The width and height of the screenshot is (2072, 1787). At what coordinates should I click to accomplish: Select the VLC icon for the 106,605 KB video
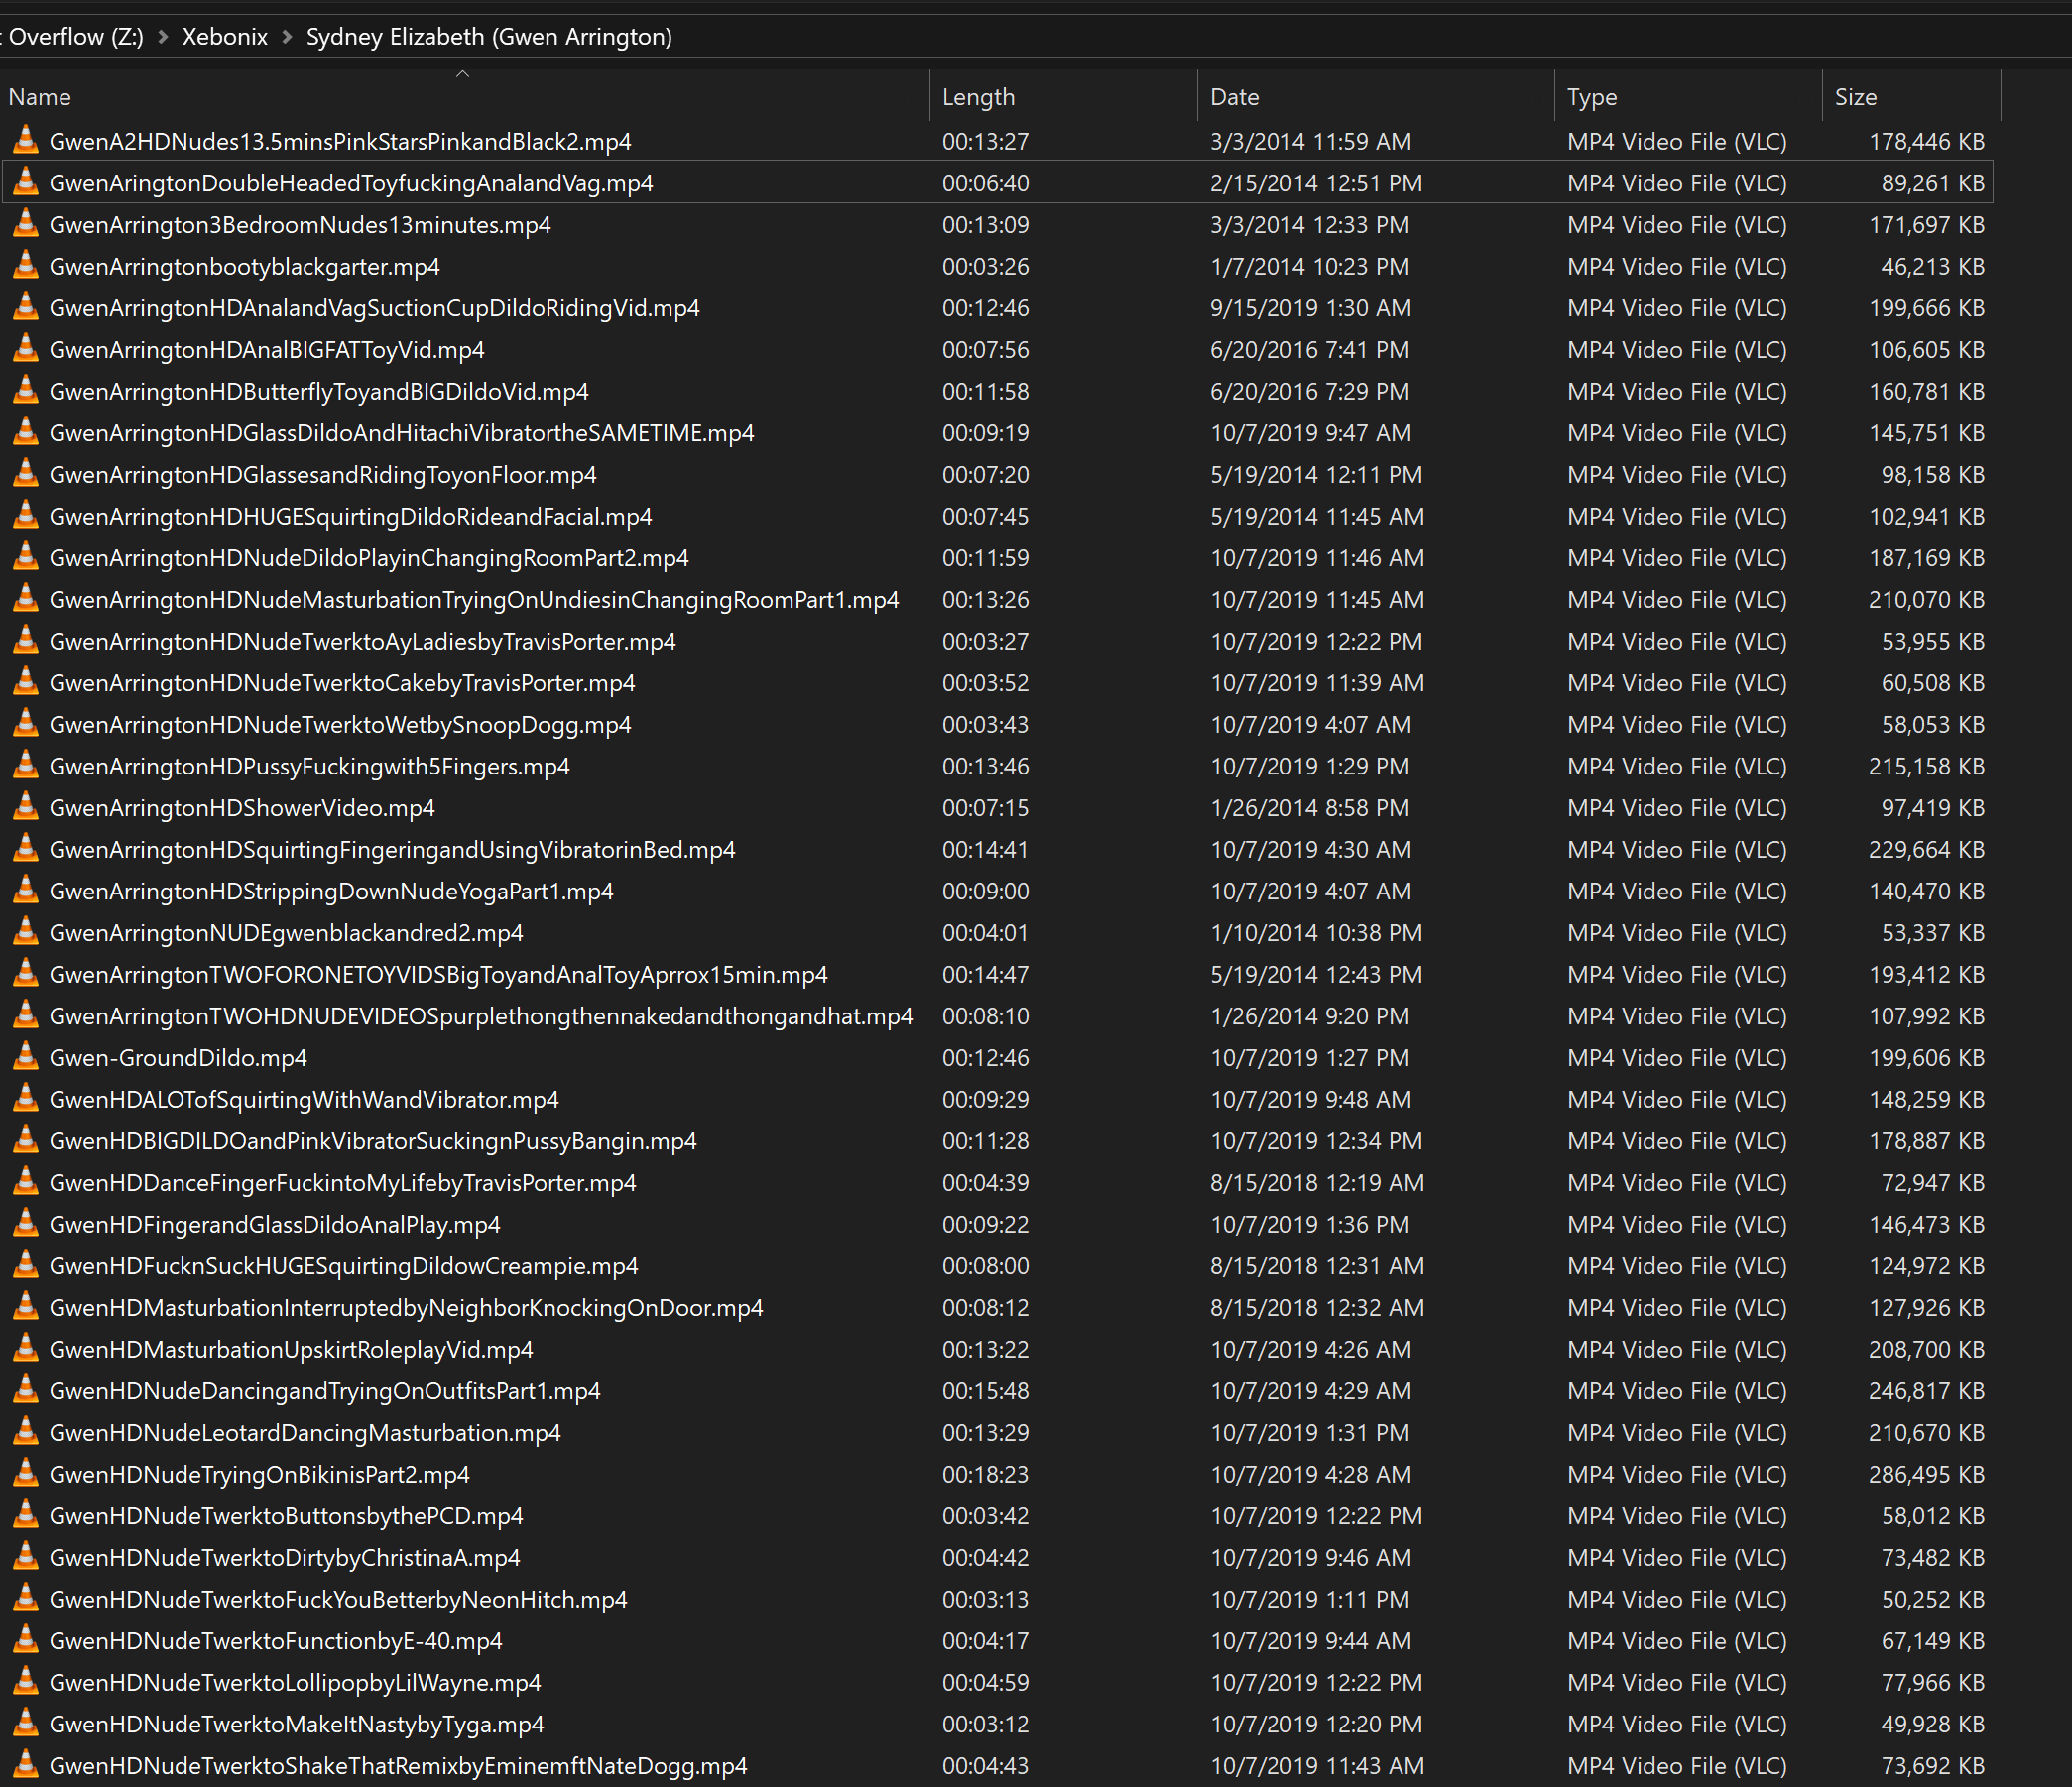click(26, 350)
